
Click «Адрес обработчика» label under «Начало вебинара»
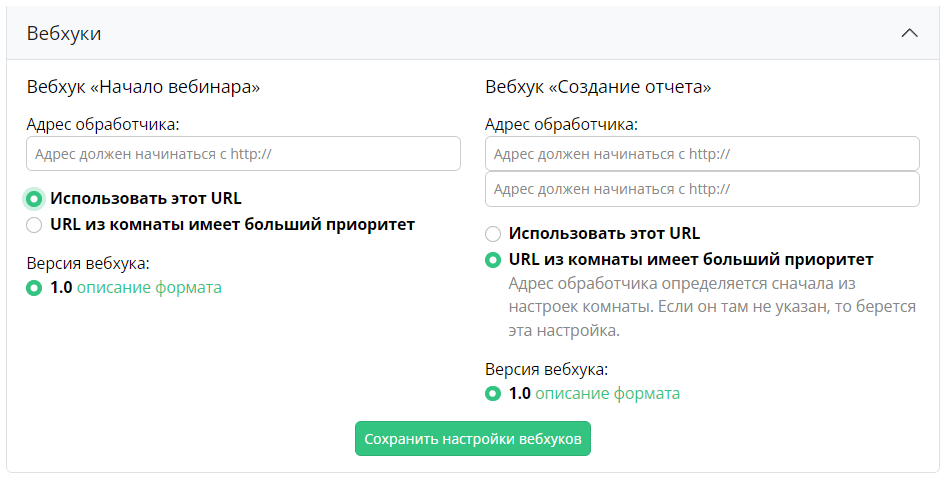103,125
